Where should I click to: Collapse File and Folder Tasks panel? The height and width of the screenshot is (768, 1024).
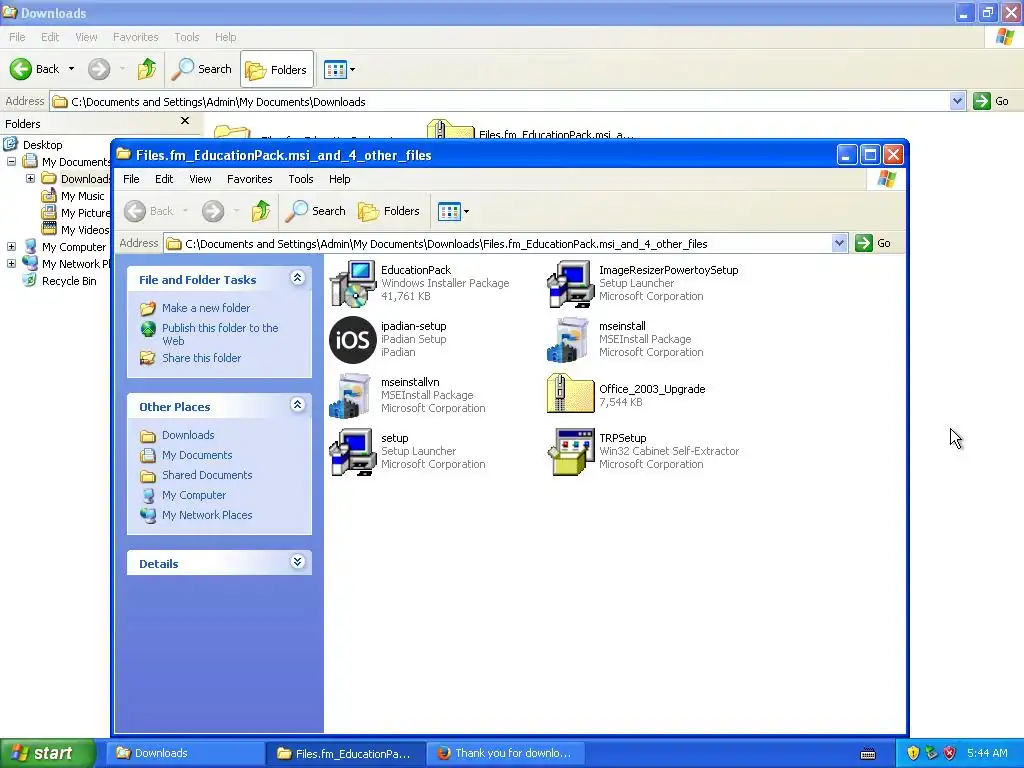297,278
